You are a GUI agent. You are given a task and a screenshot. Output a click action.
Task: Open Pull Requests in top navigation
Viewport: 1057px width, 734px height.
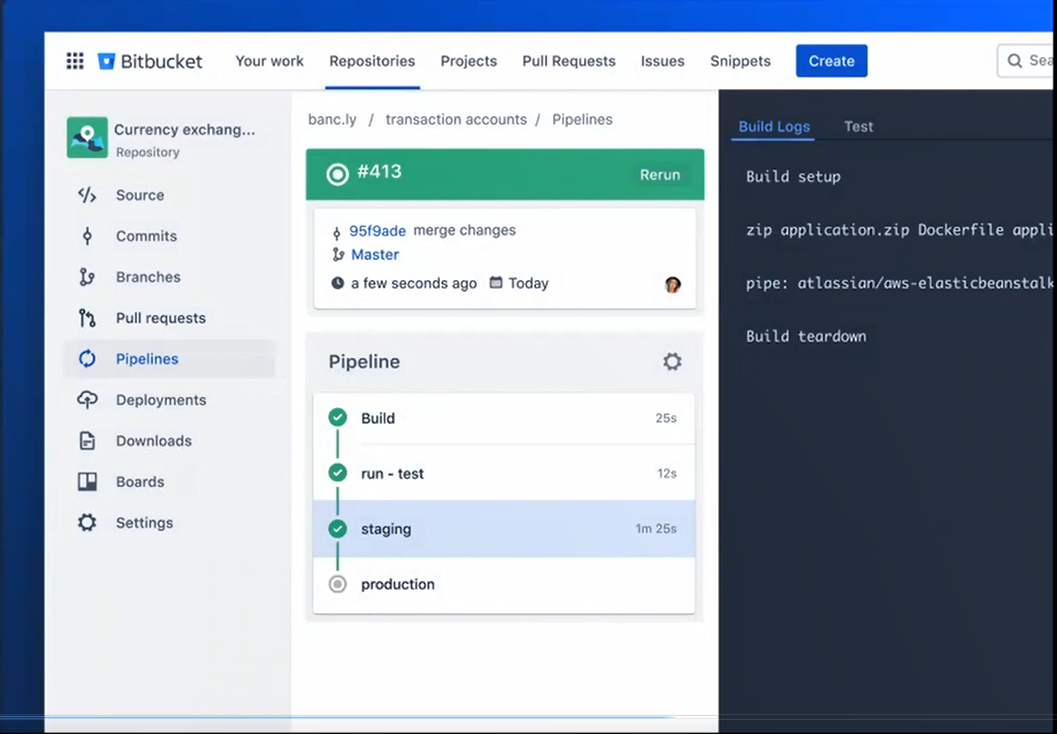569,61
